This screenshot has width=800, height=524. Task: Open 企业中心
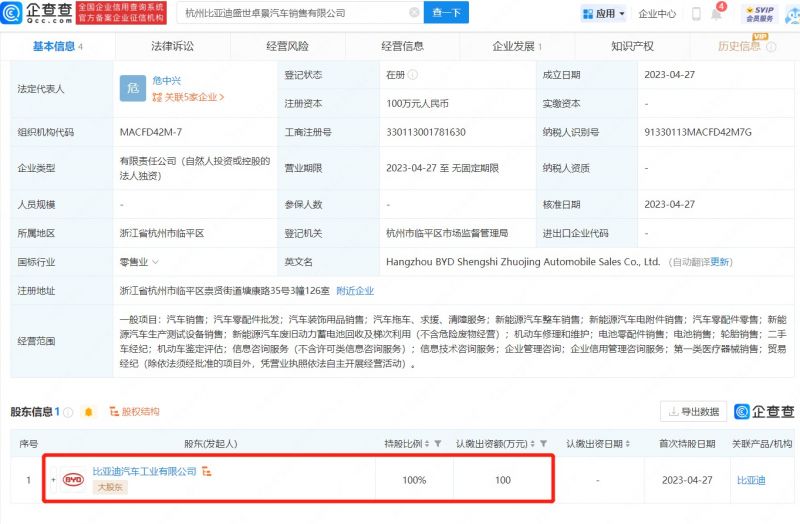click(657, 14)
